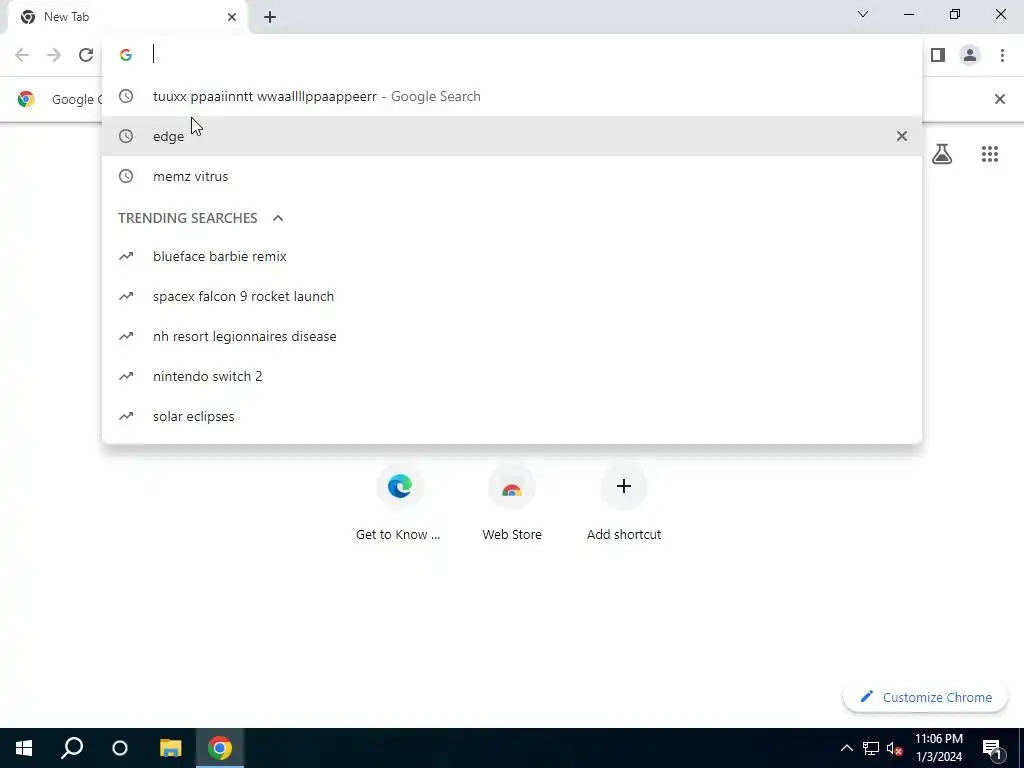Click the muted volume tray icon
The height and width of the screenshot is (768, 1024).
894,748
